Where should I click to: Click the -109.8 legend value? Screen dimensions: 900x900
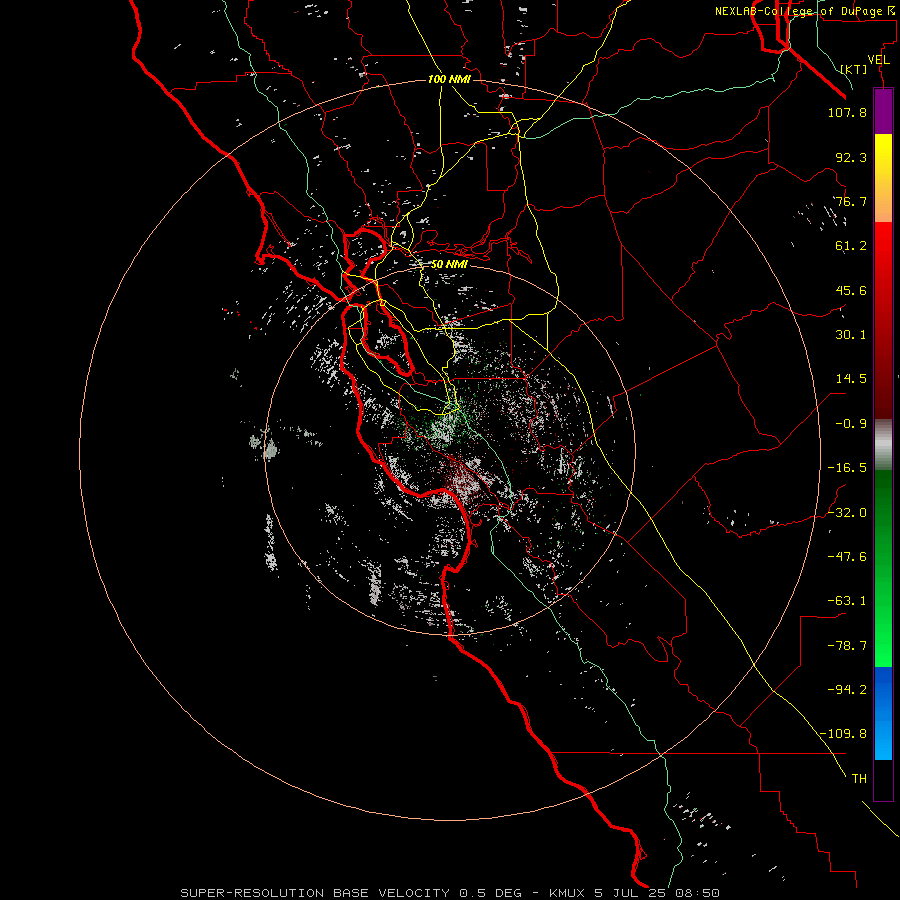pyautogui.click(x=843, y=734)
